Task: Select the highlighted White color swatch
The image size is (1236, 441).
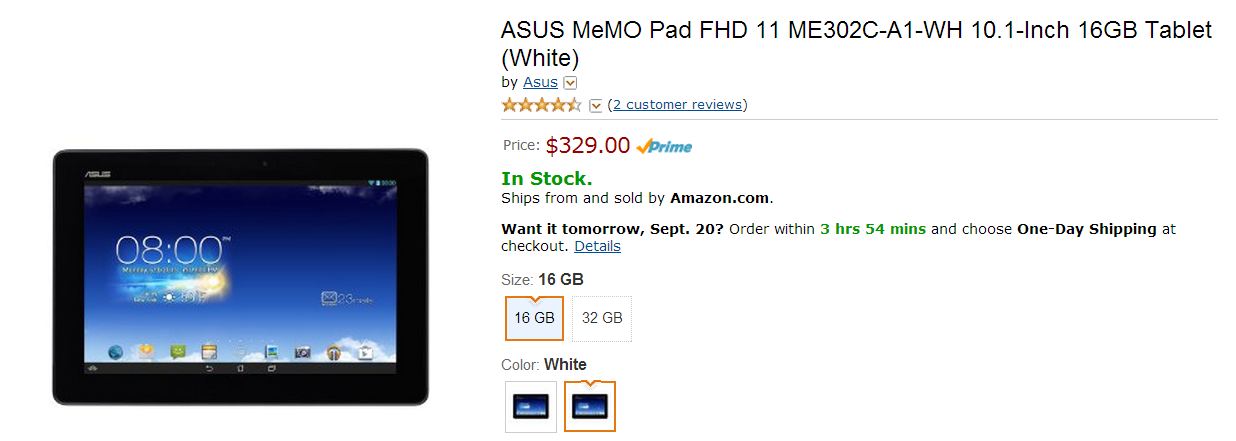Action: pyautogui.click(x=590, y=406)
